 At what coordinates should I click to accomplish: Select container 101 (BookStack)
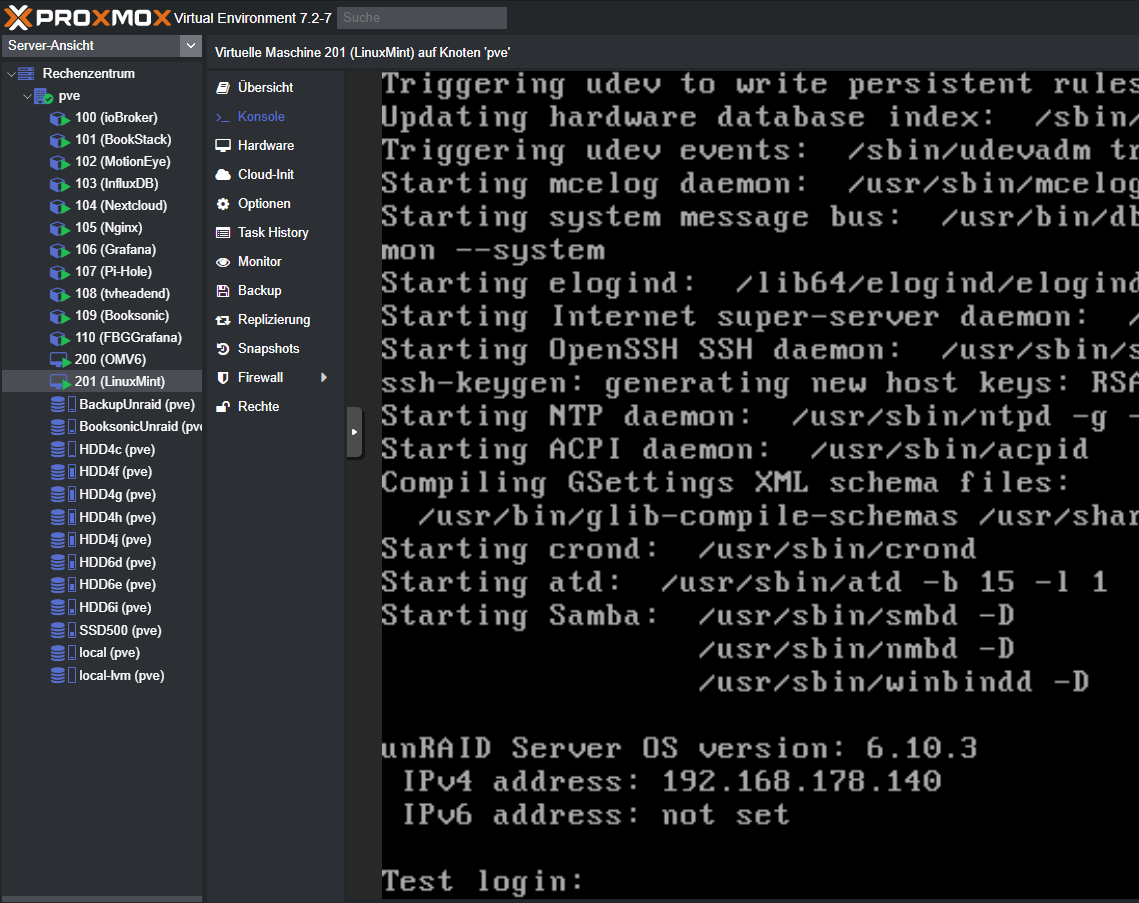(102, 139)
